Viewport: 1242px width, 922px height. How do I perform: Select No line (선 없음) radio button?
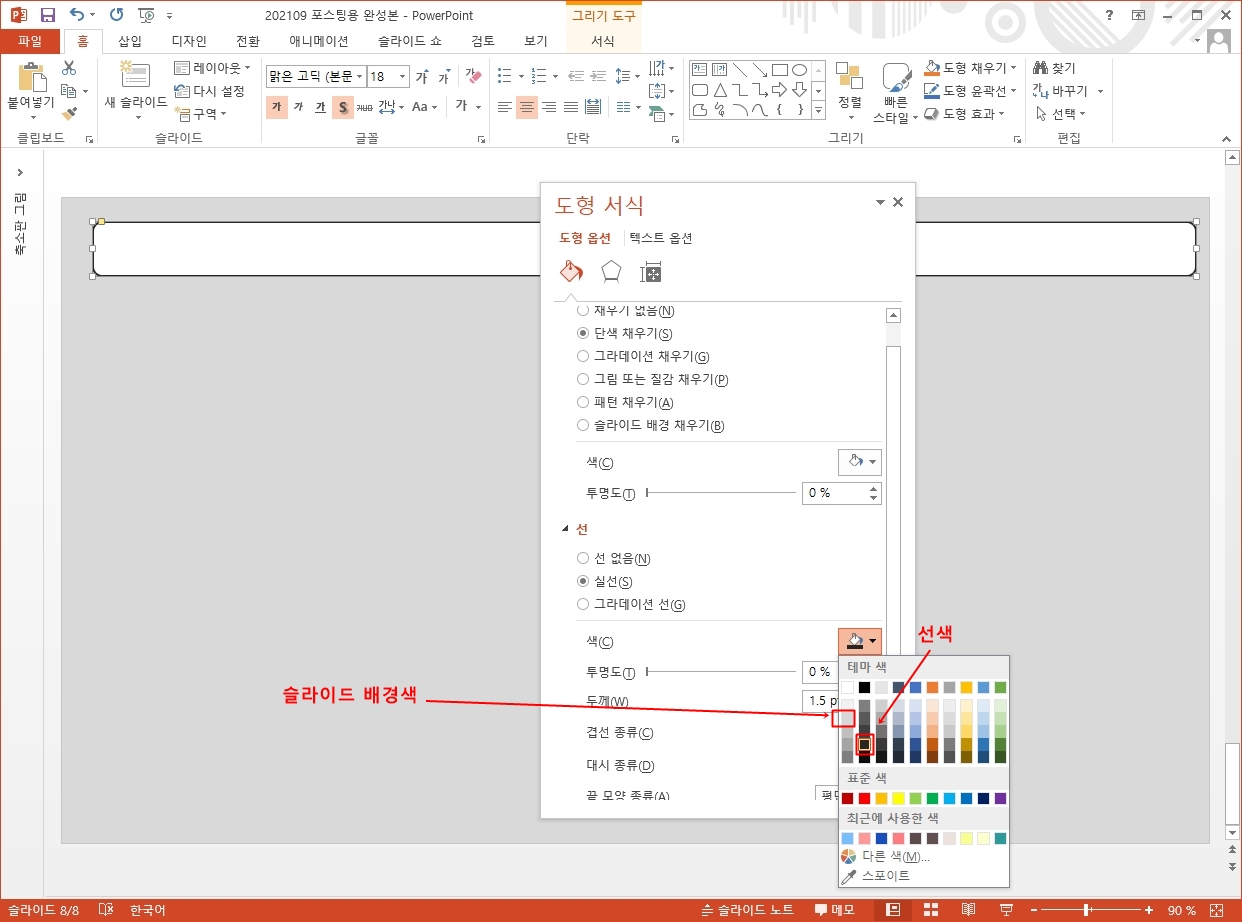[x=583, y=559]
